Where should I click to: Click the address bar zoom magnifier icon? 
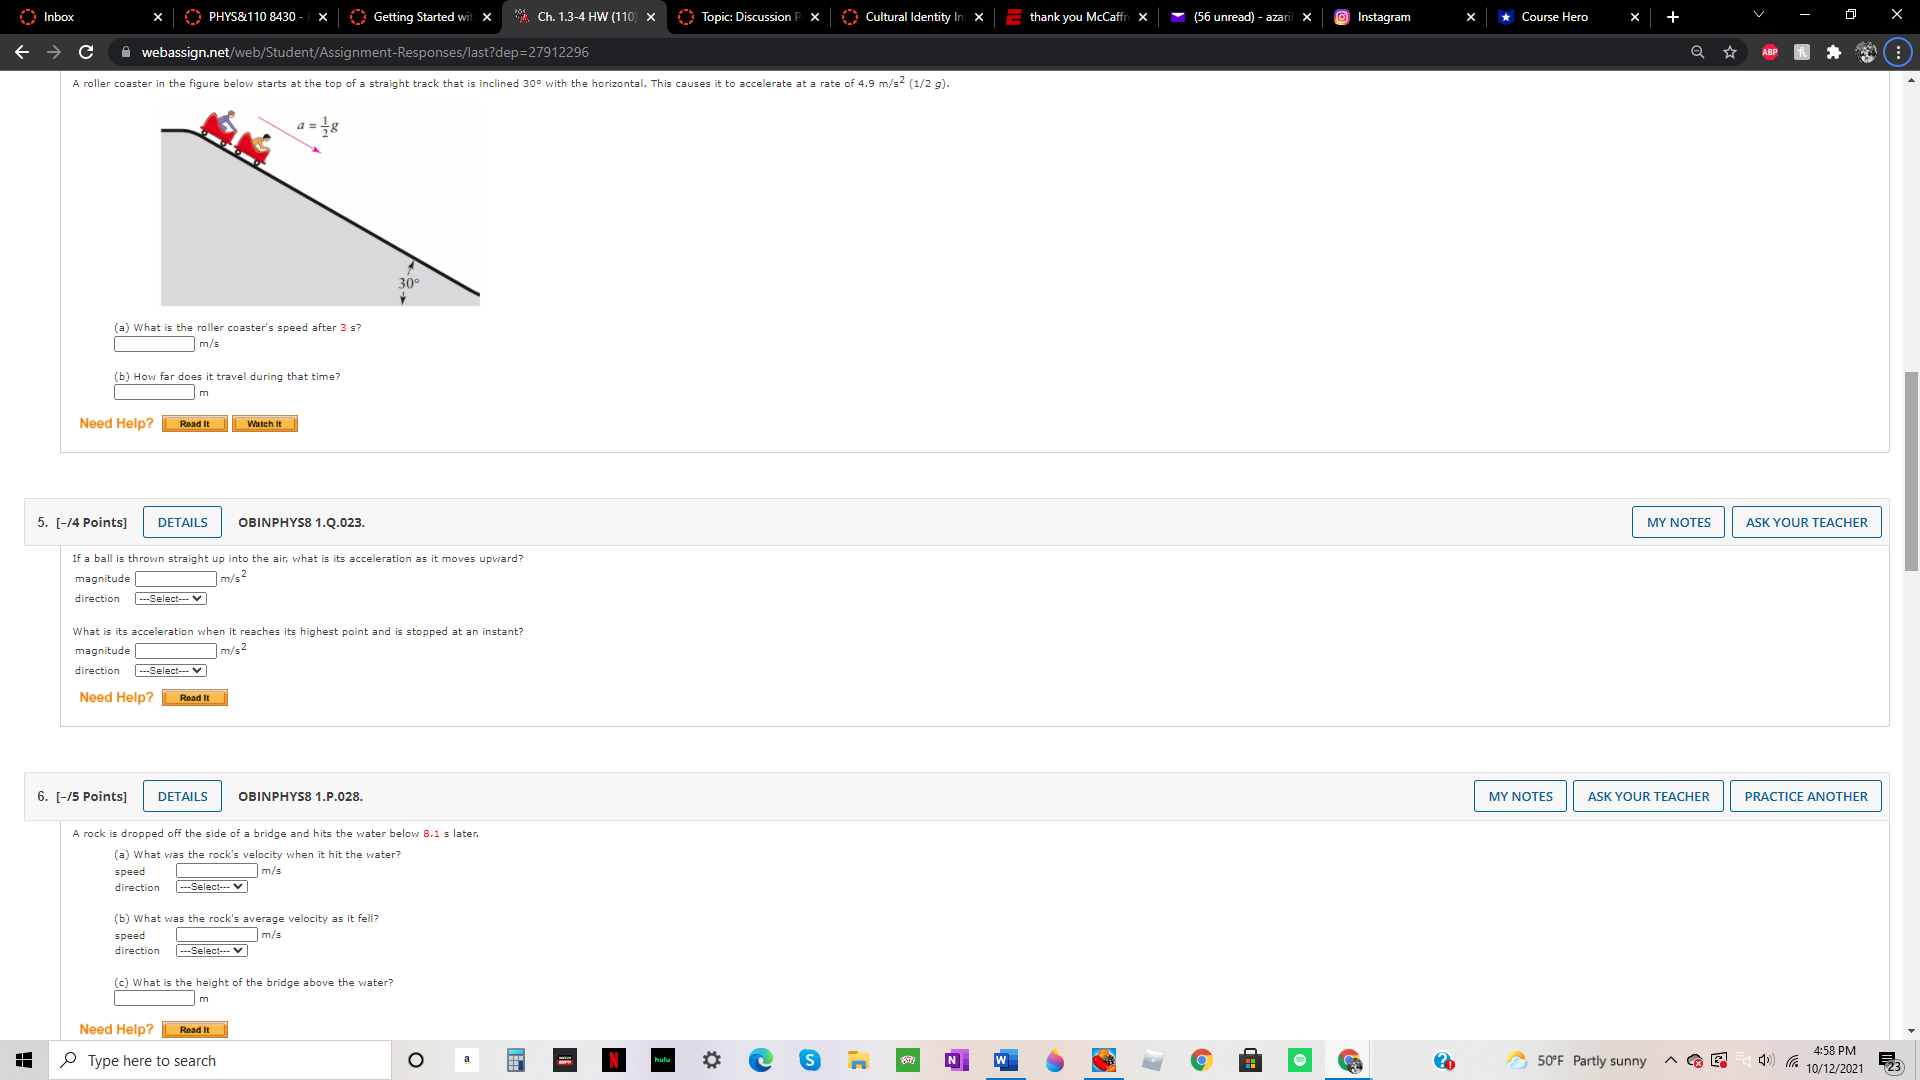[1697, 52]
